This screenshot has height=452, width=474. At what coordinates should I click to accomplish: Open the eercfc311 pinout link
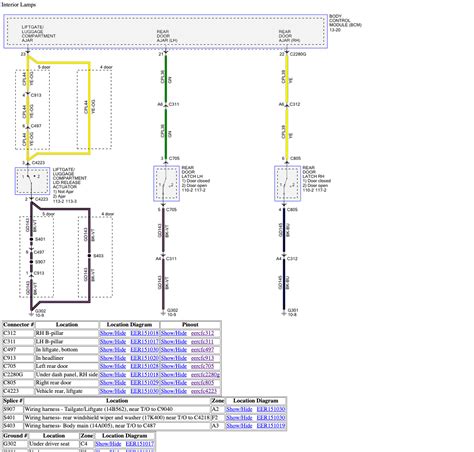202,341
